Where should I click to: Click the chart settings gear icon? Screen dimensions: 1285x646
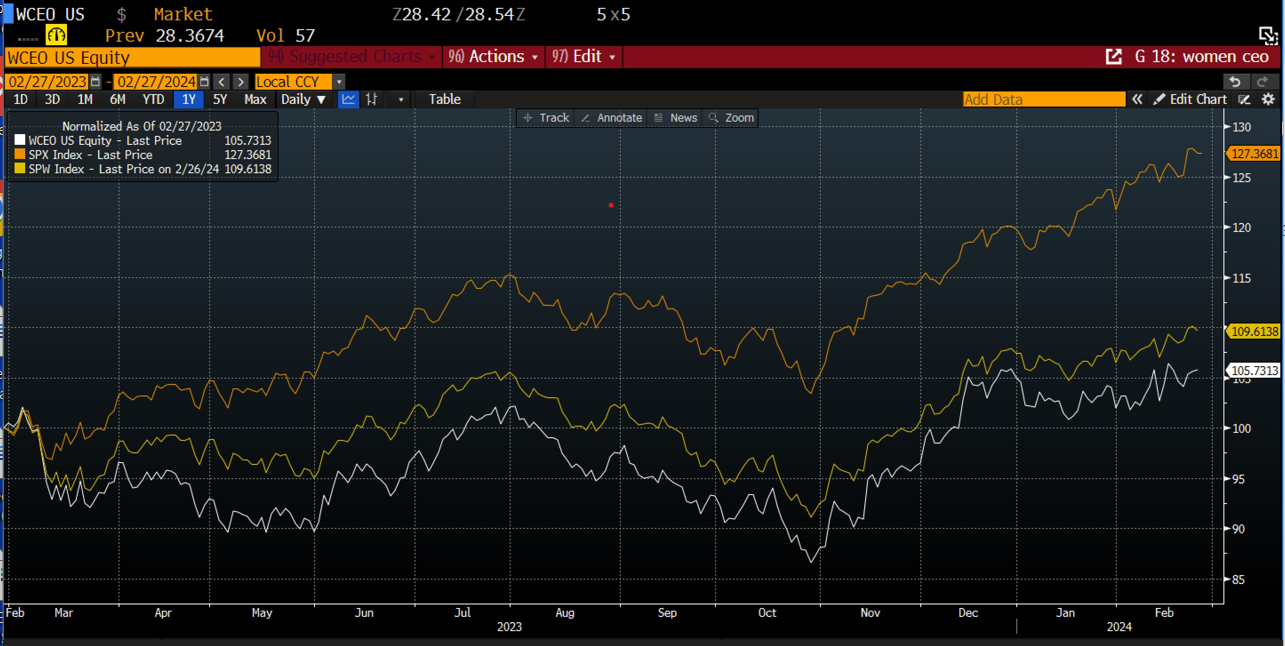click(1268, 99)
